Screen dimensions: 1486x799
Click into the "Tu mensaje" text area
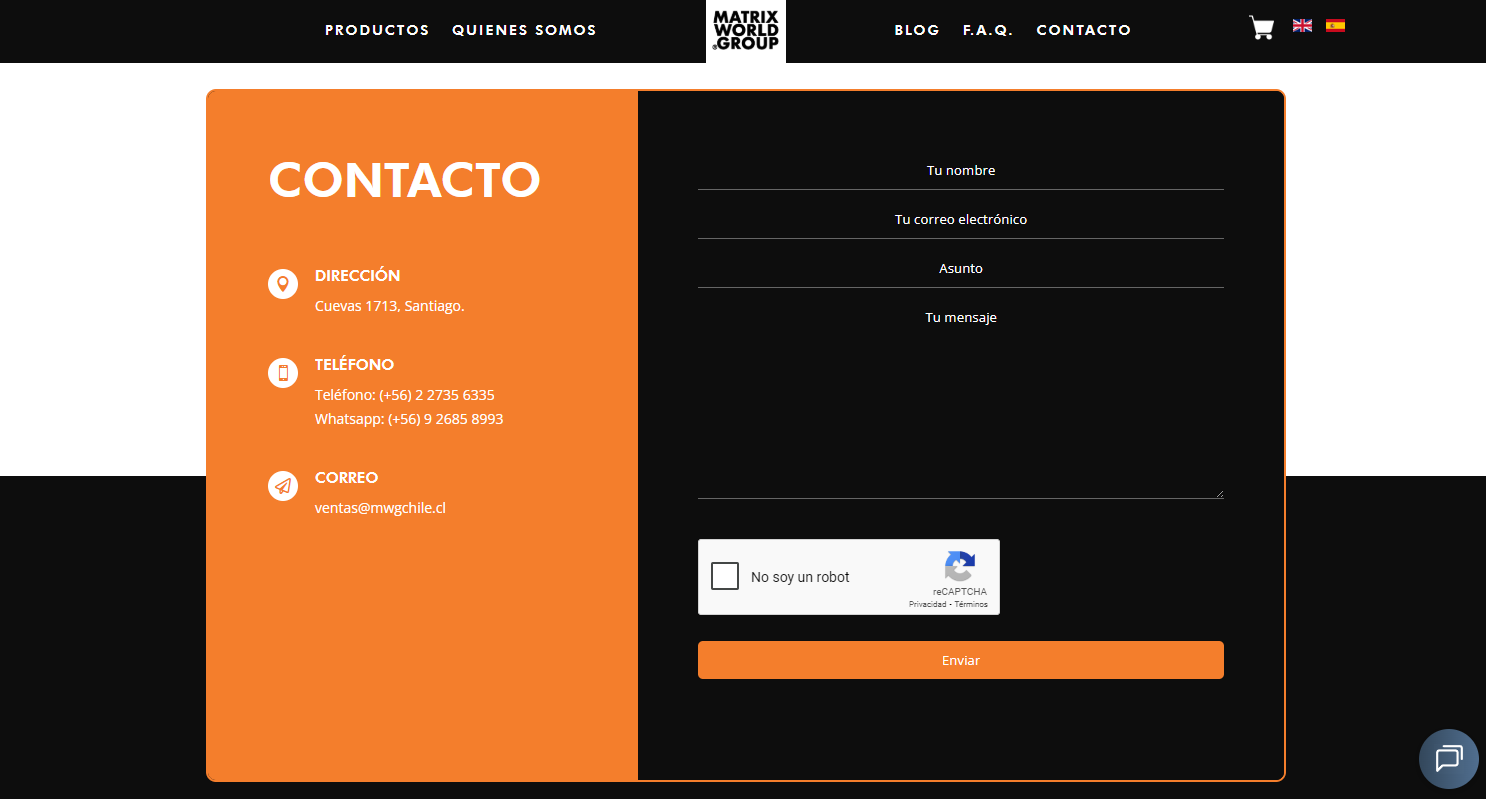[960, 400]
